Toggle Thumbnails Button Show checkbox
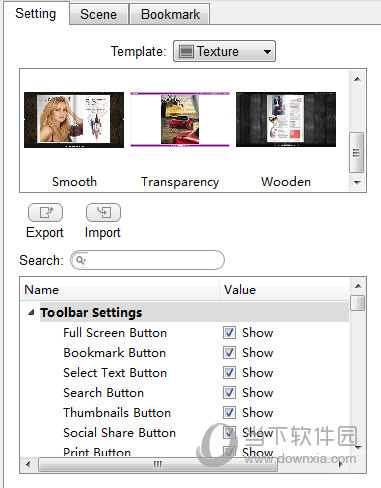 [229, 413]
